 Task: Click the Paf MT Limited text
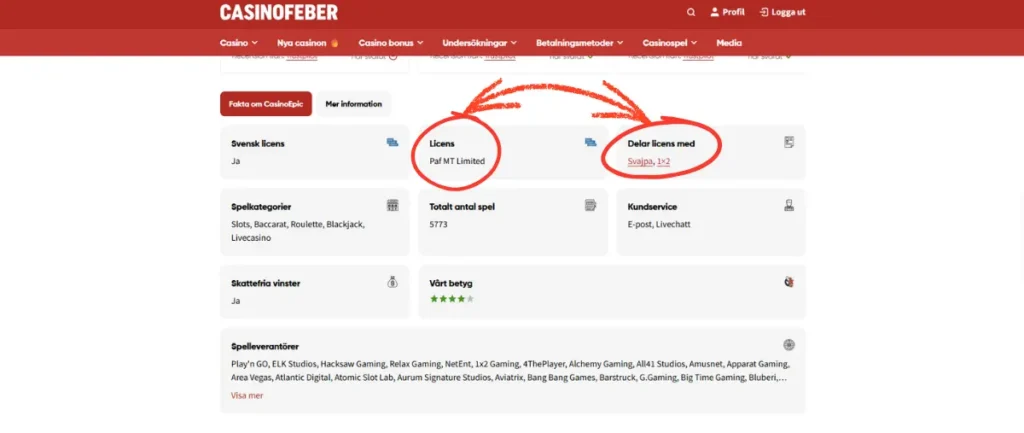point(457,161)
